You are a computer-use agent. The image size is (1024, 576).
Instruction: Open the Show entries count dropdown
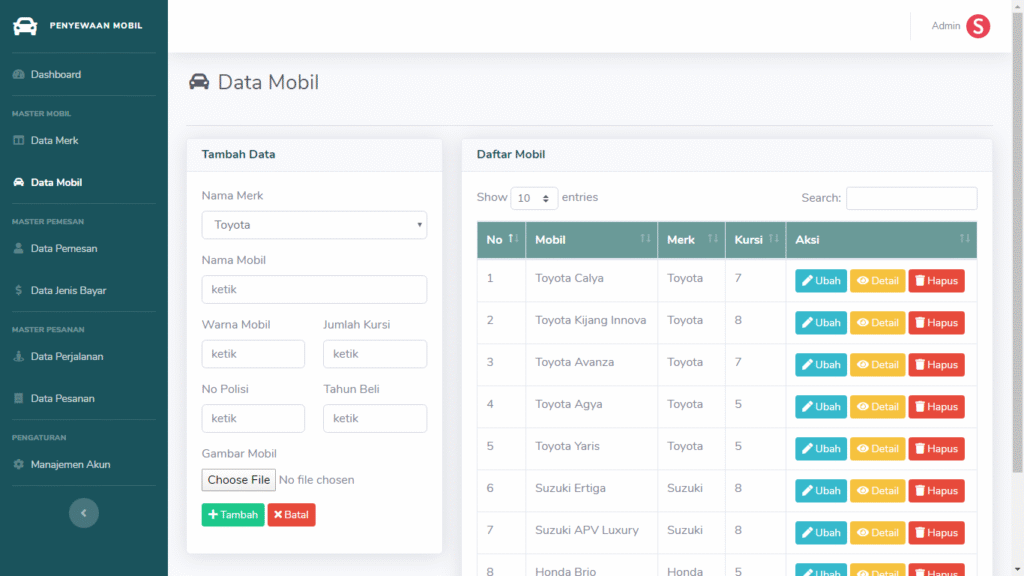534,198
